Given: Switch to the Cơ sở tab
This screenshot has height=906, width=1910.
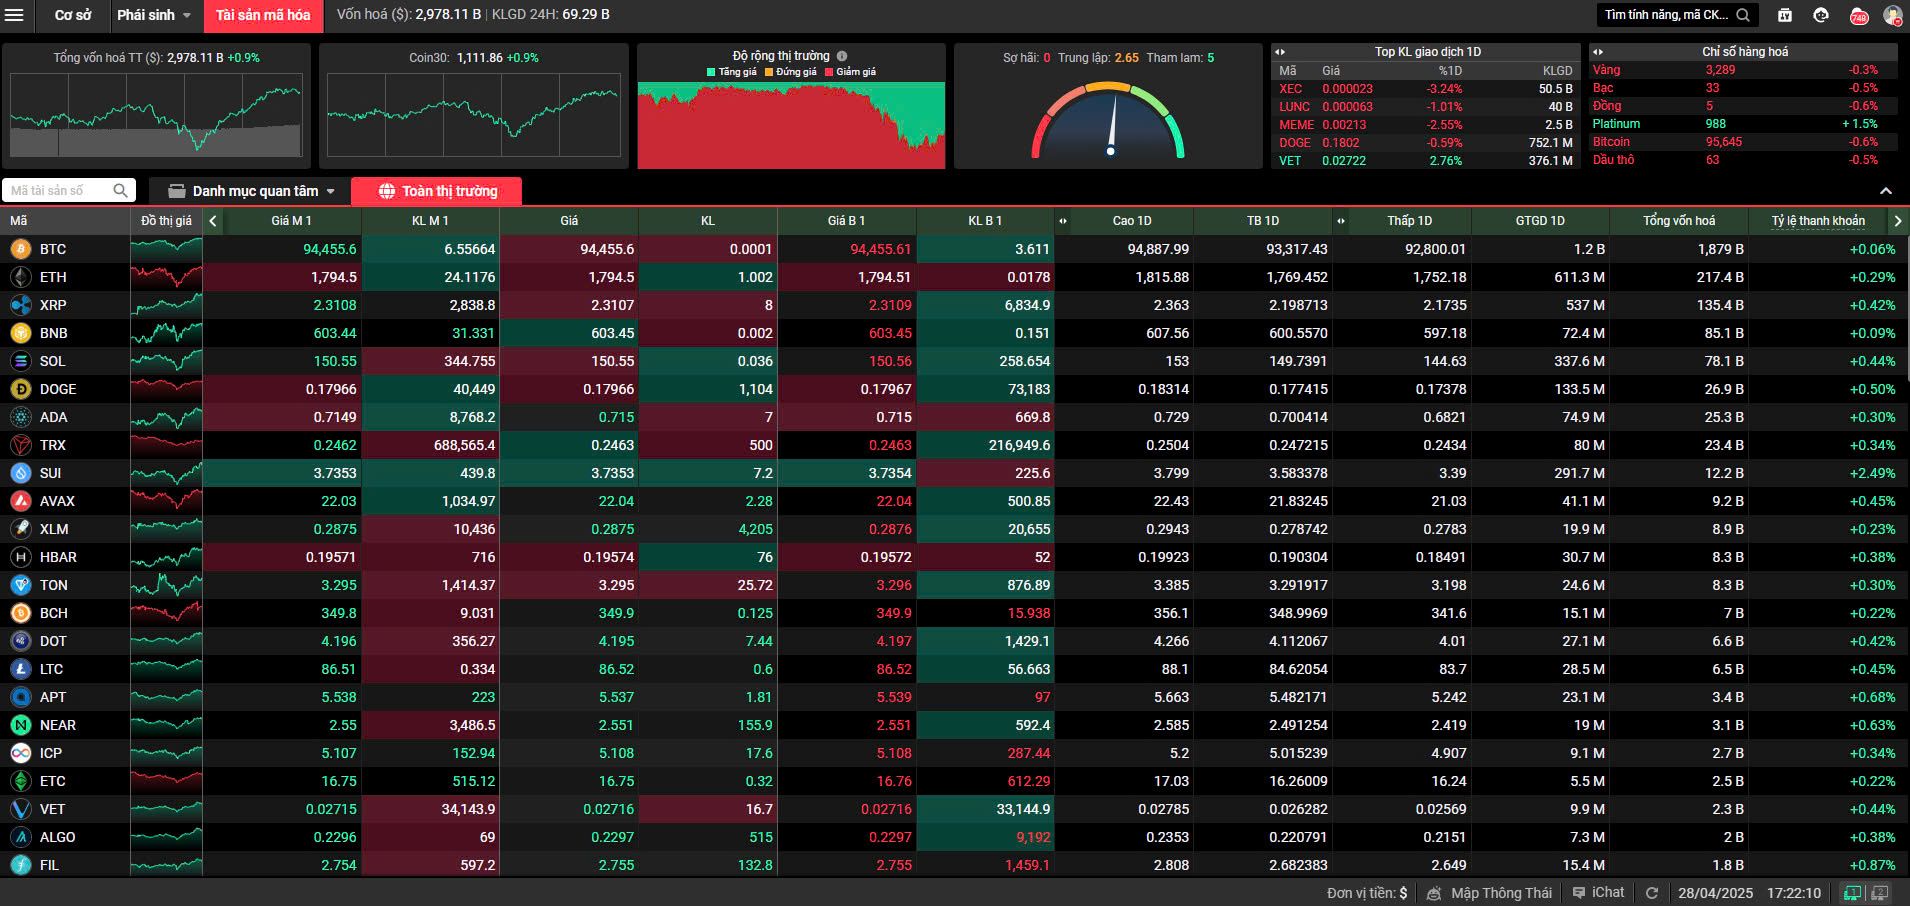Looking at the screenshot, I should (72, 15).
